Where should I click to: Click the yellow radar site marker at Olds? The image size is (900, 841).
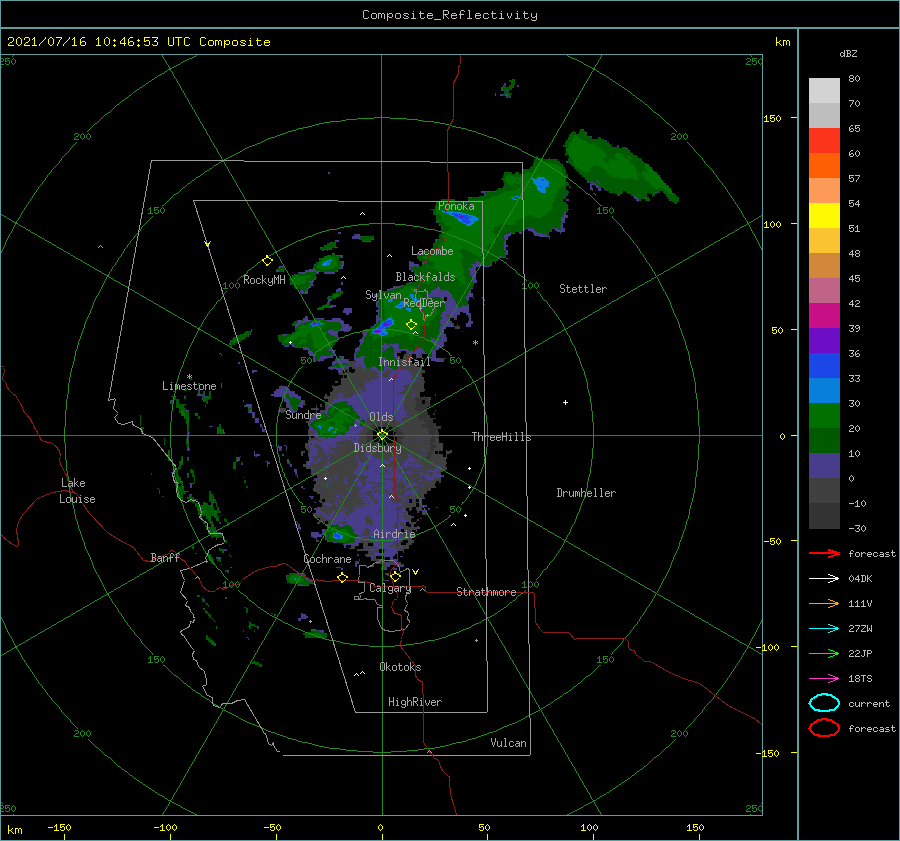tap(382, 435)
